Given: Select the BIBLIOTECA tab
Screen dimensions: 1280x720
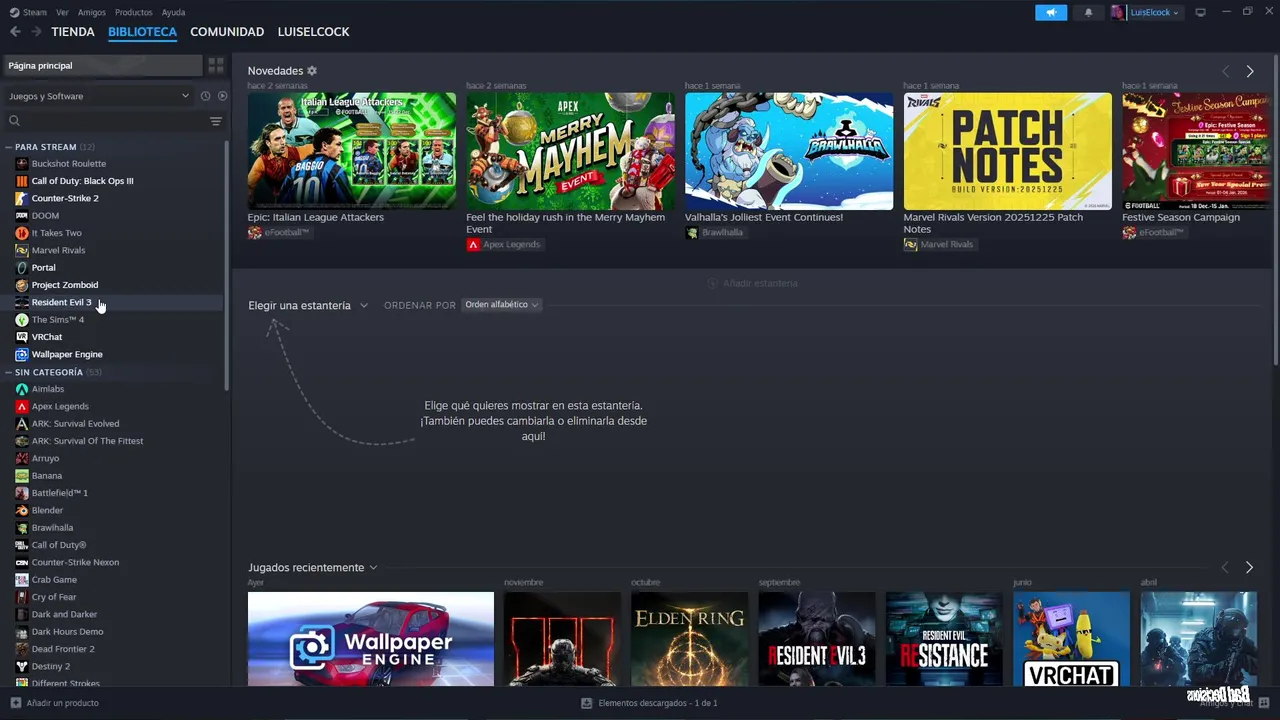Looking at the screenshot, I should [142, 32].
